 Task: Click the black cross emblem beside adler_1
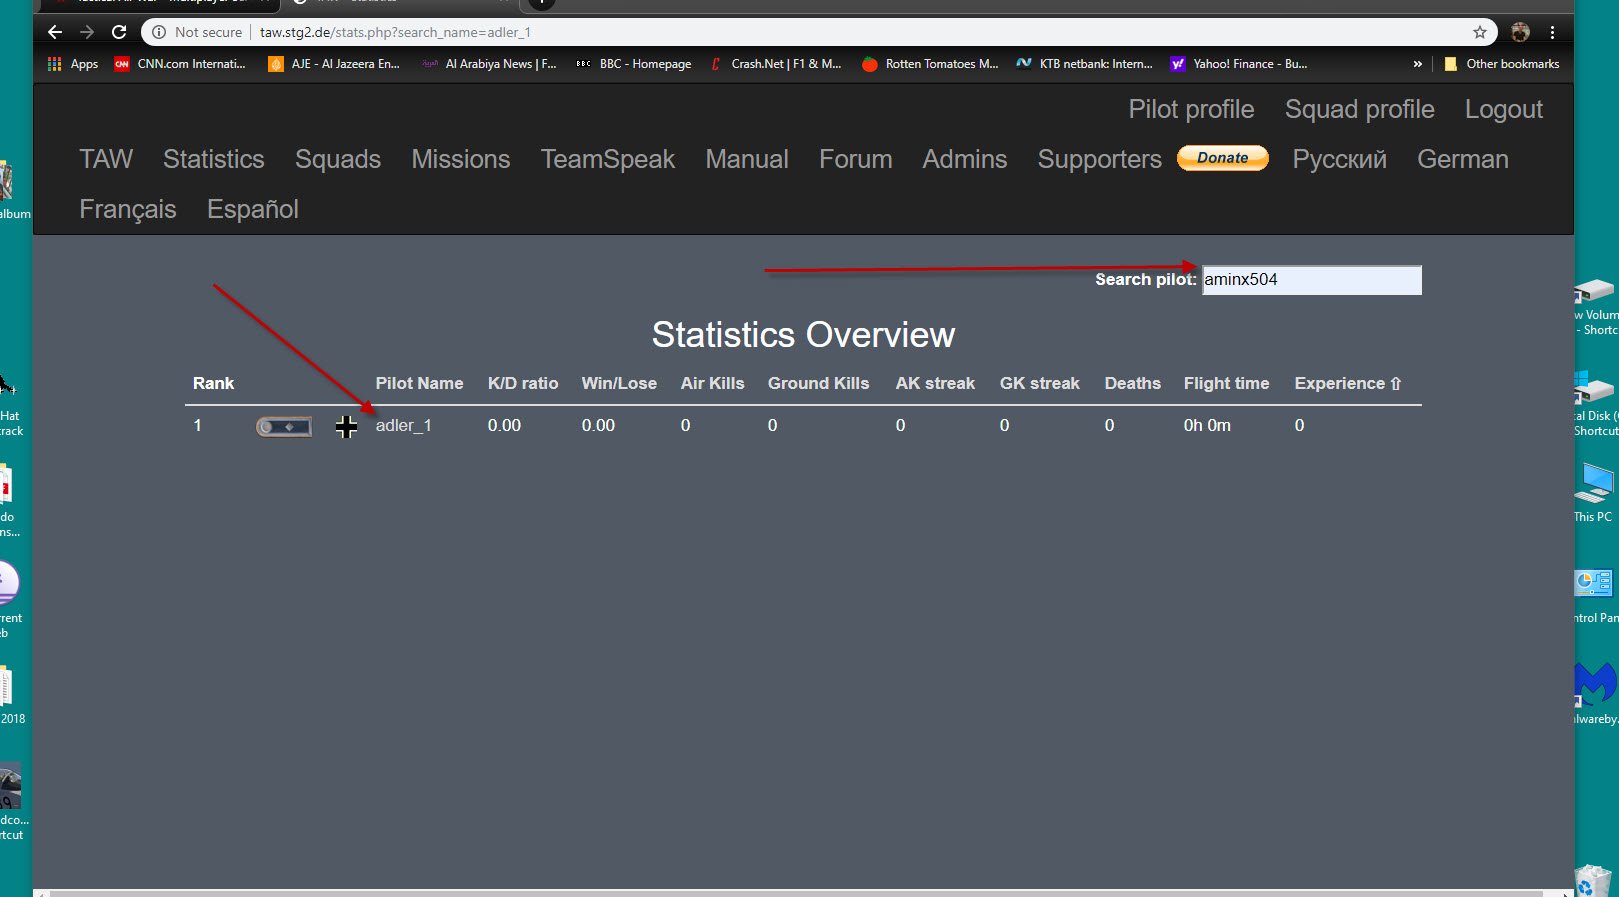(346, 427)
